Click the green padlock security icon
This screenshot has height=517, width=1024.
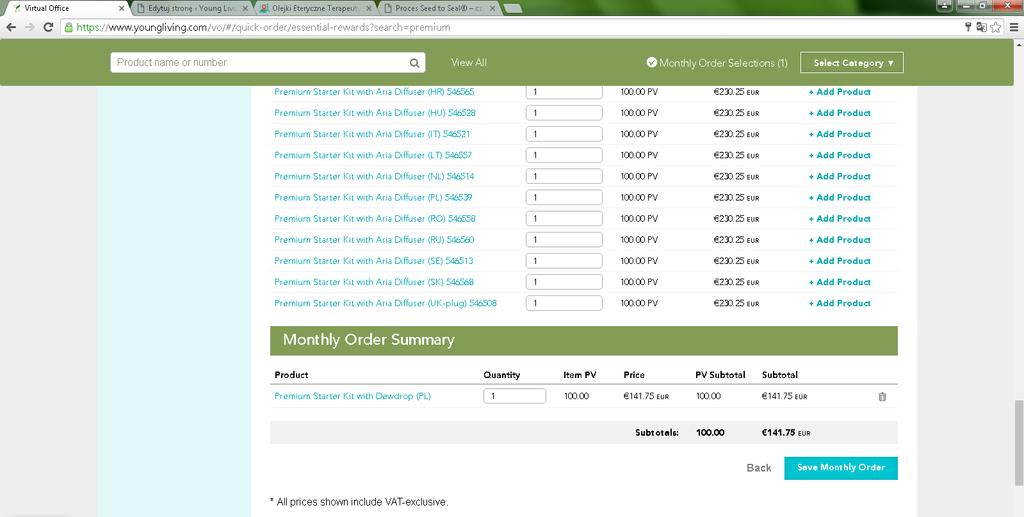69,27
